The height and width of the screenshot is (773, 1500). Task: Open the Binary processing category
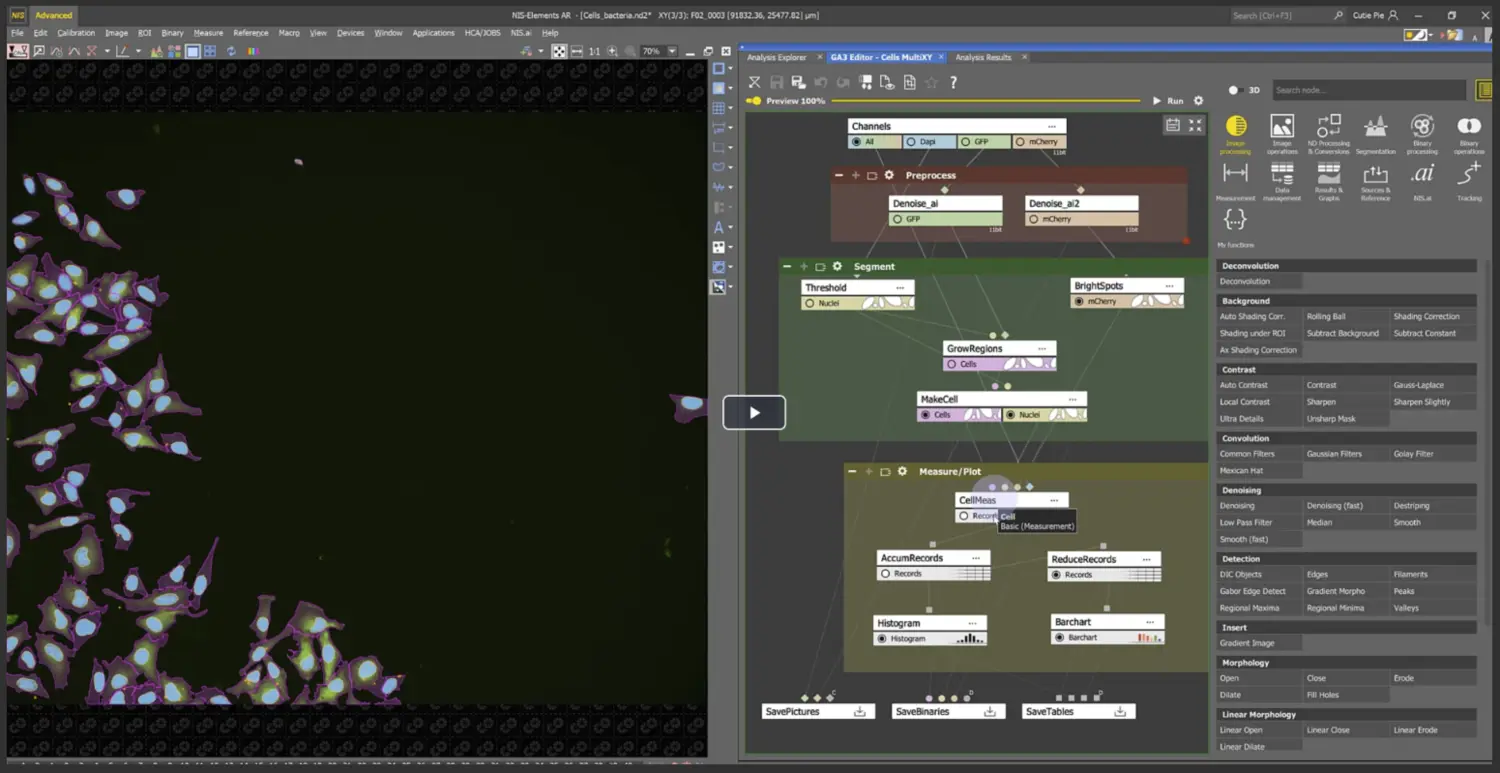[1422, 132]
